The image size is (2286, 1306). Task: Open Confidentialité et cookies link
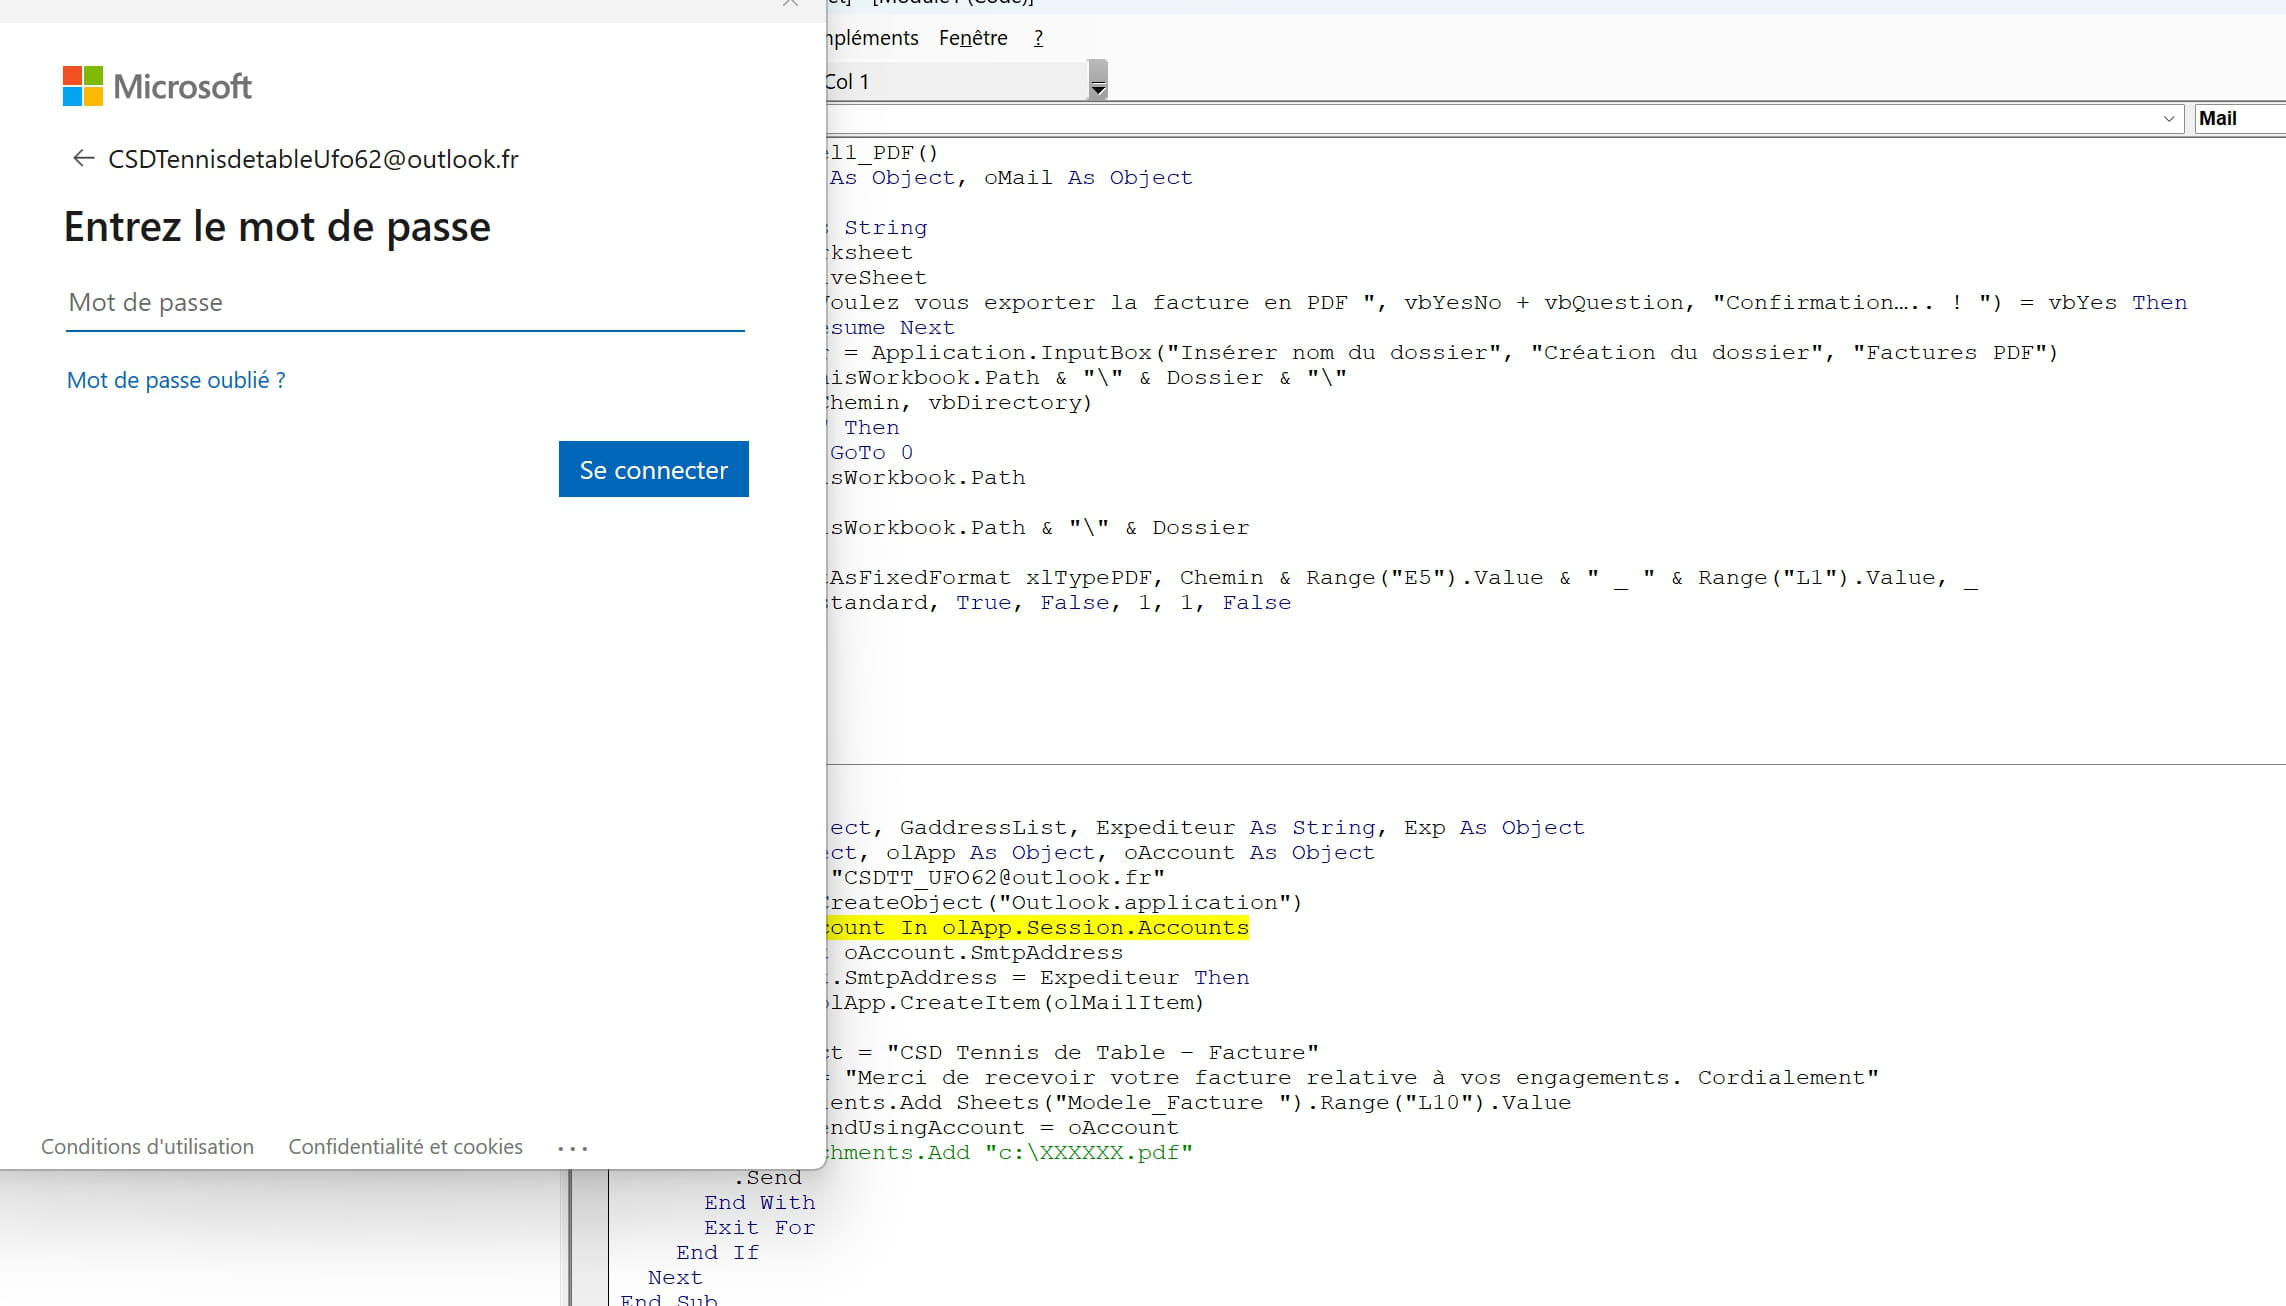click(405, 1147)
